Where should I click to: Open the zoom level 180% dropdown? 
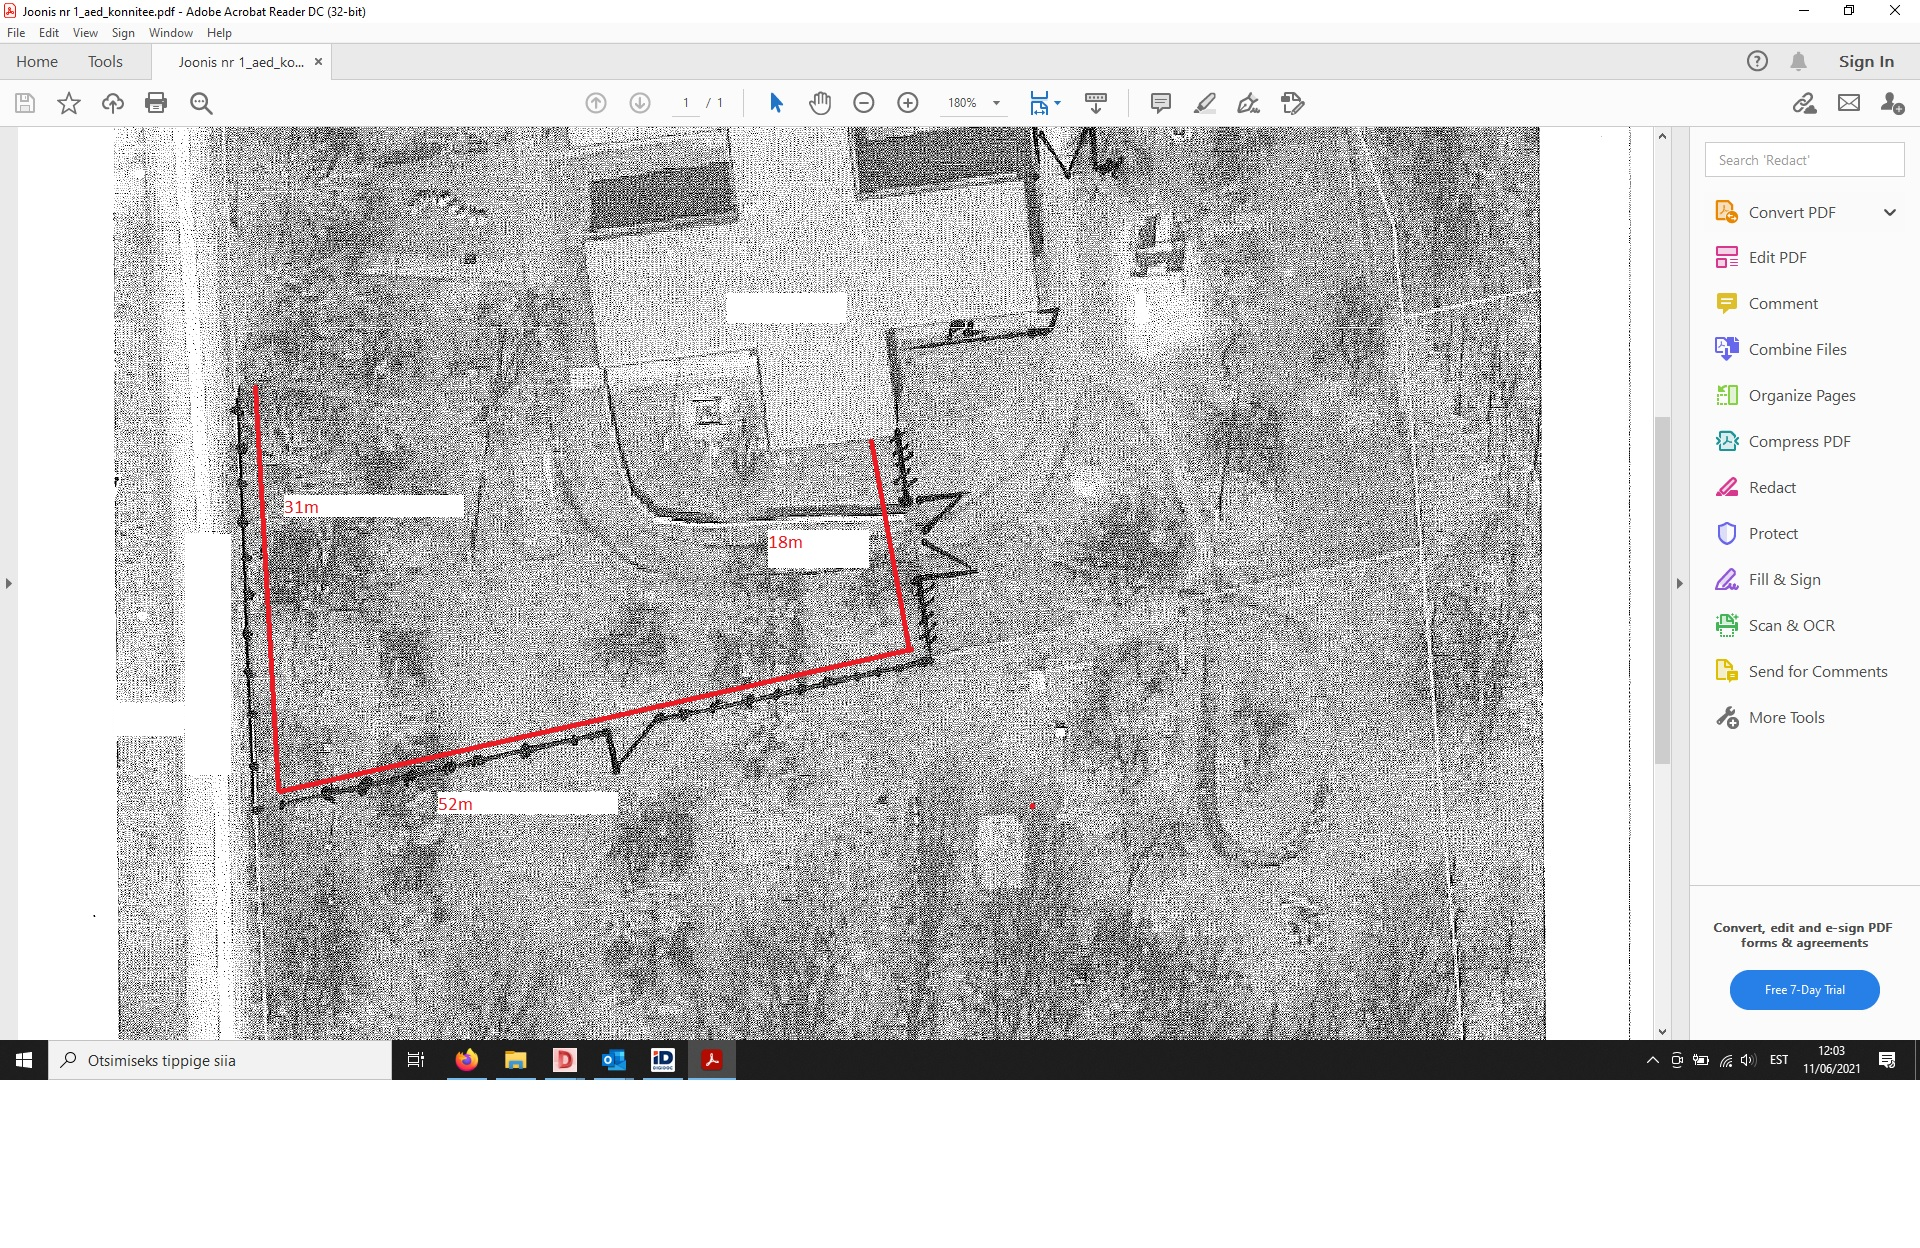996,103
